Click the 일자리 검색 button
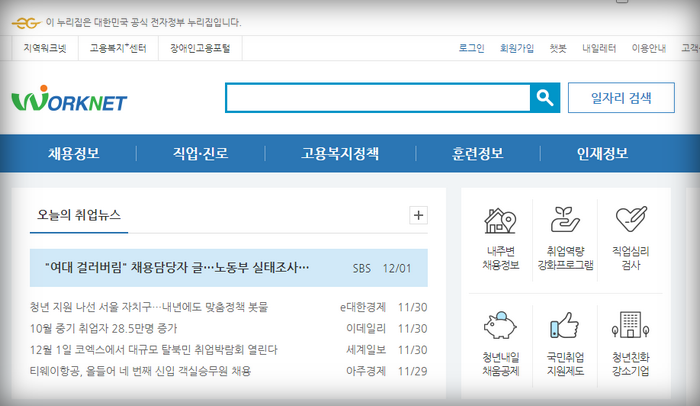 (621, 97)
